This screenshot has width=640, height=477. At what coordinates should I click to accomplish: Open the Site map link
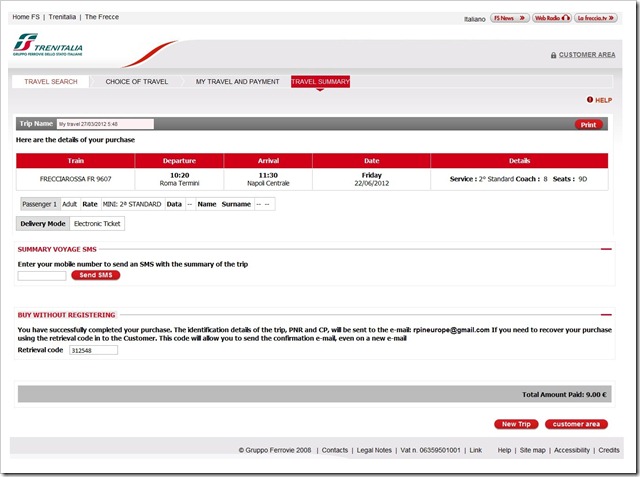(x=532, y=450)
